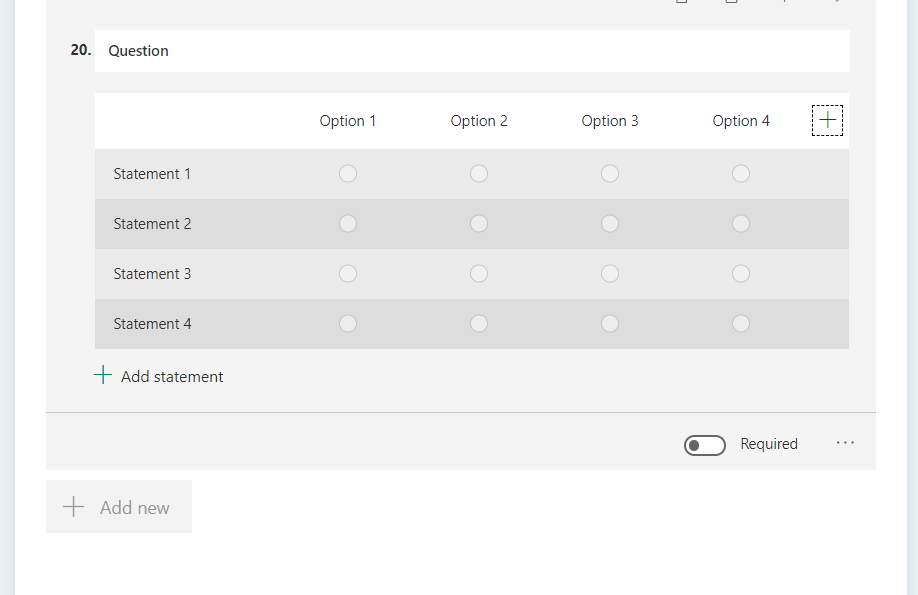Select Option 2 radio for Statement 3

click(x=479, y=273)
